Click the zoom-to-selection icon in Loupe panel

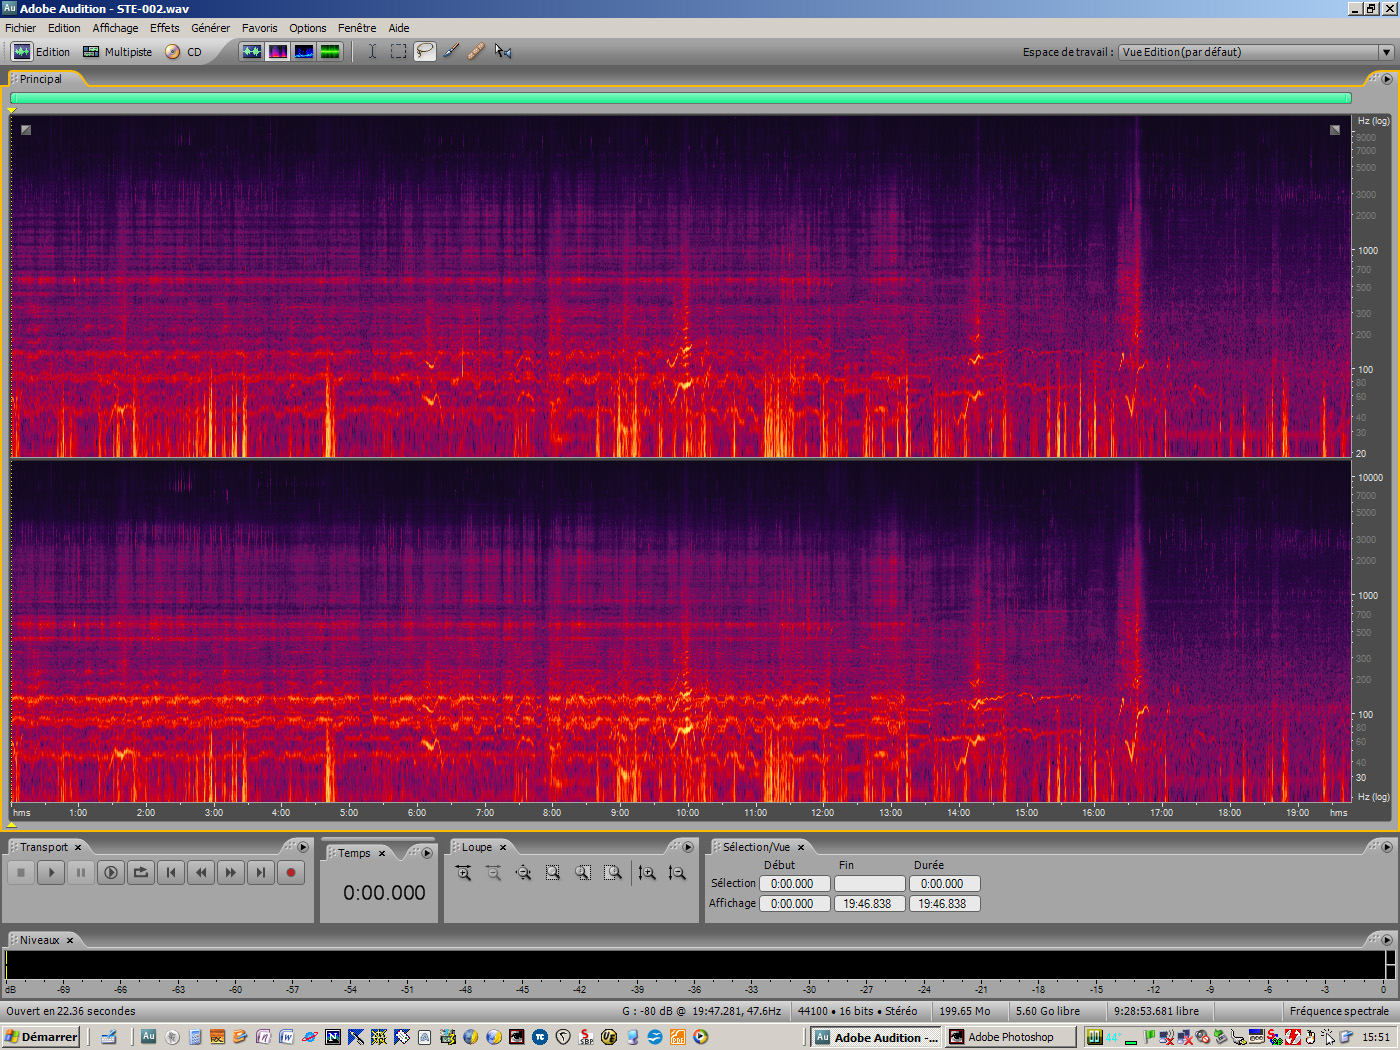pyautogui.click(x=552, y=872)
